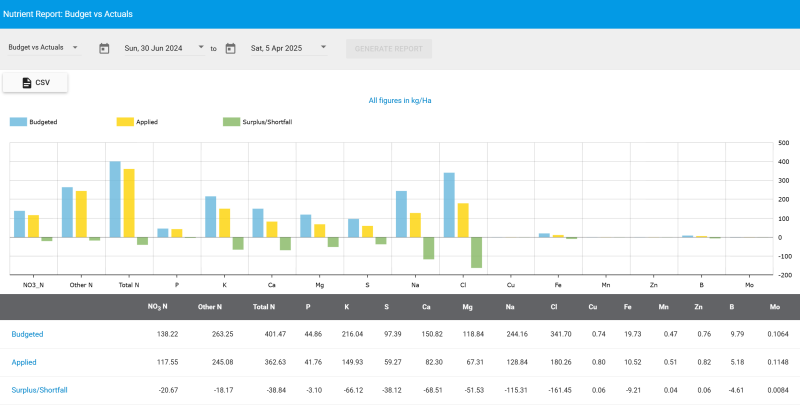Click the blue Budgeted bar for Na

401,214
